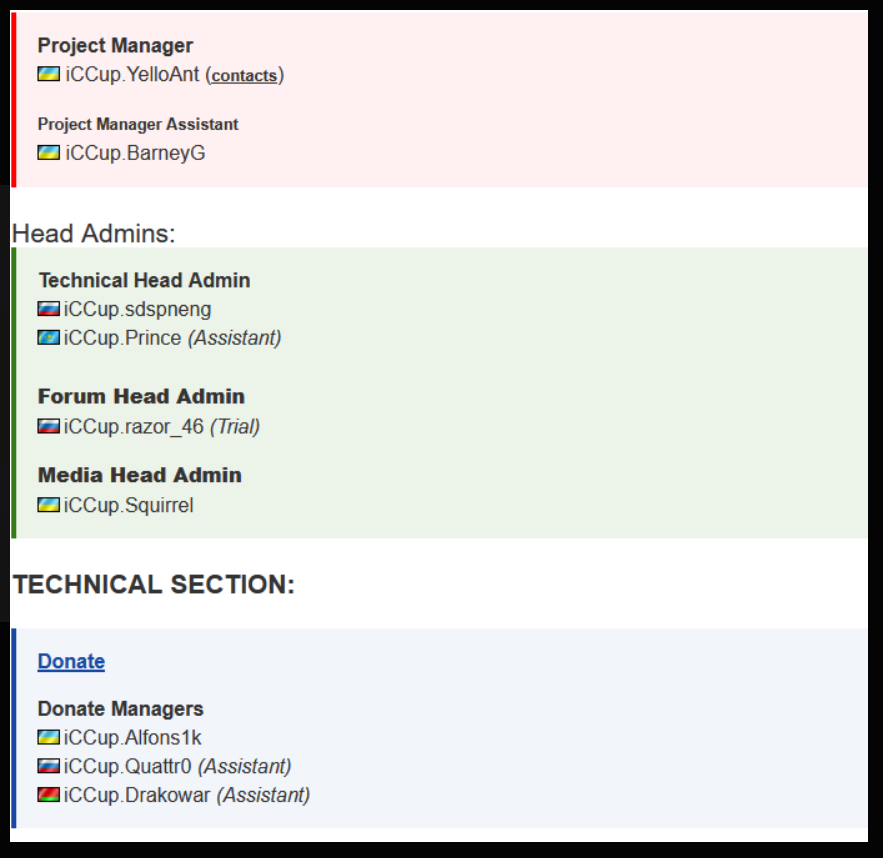Screen dimensions: 883x858
Task: Select the iCCup.YelloAnt username
Action: click(132, 75)
